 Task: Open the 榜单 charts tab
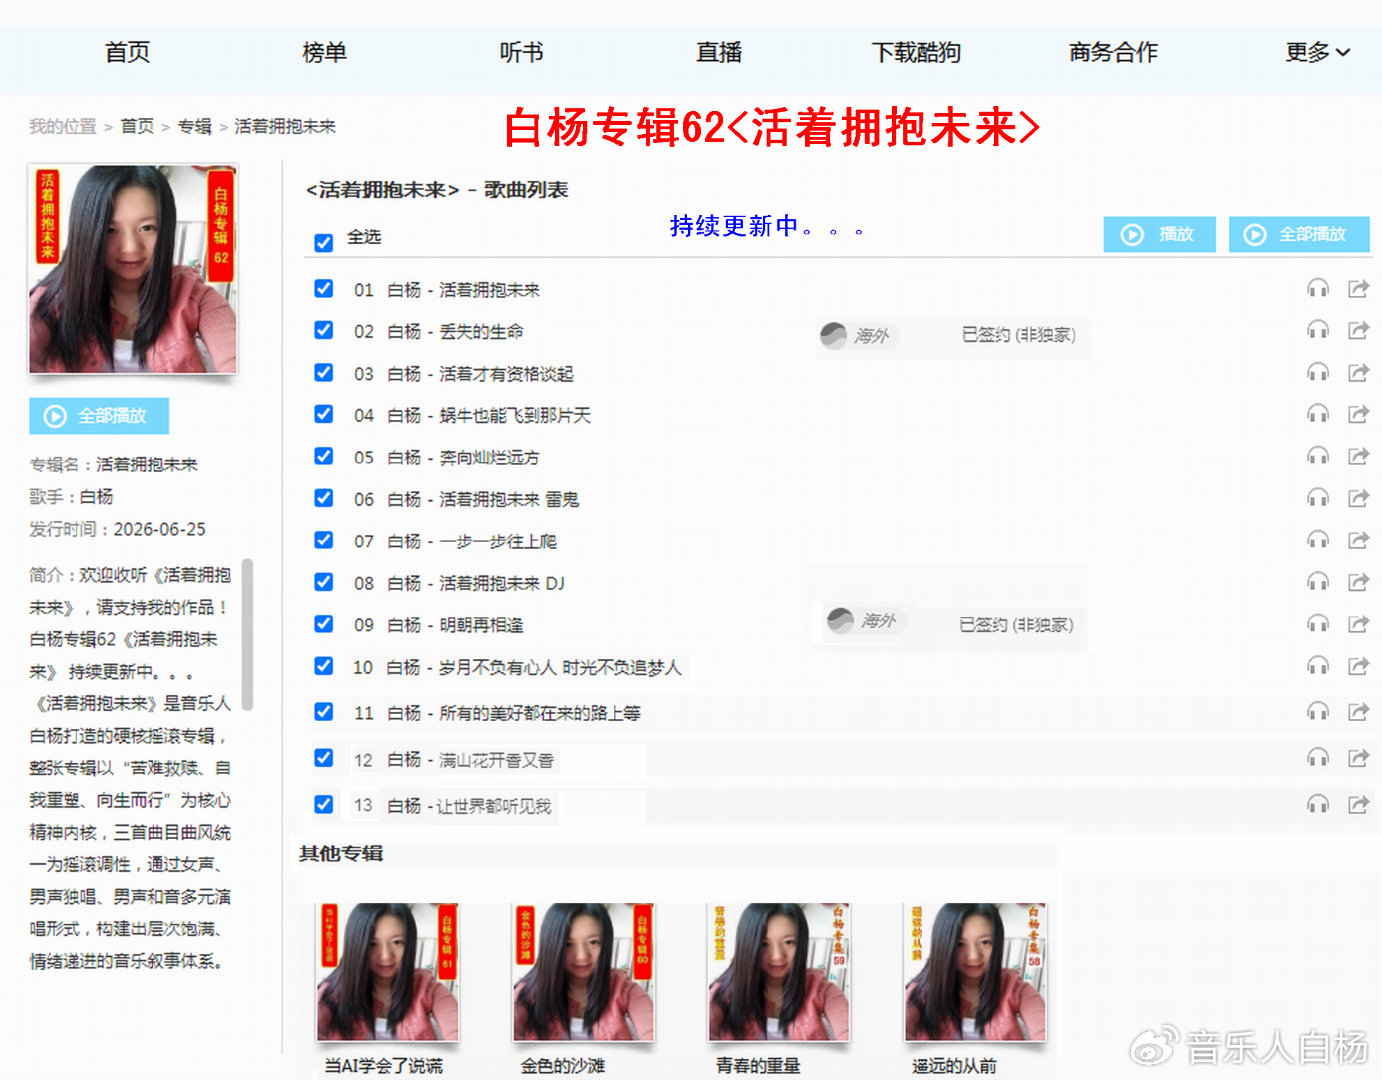pos(325,52)
